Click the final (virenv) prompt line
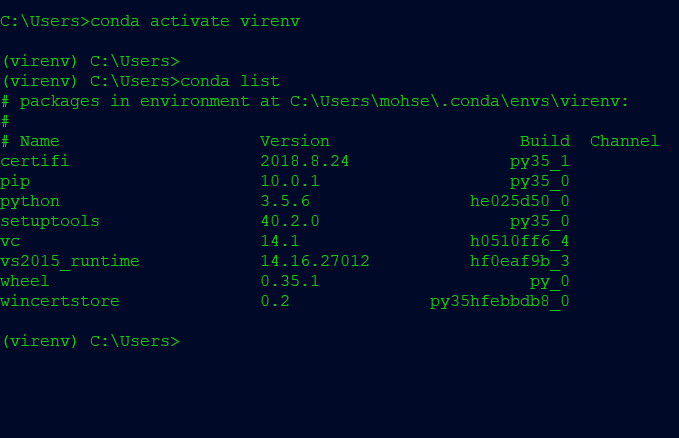The image size is (679, 438). point(90,341)
